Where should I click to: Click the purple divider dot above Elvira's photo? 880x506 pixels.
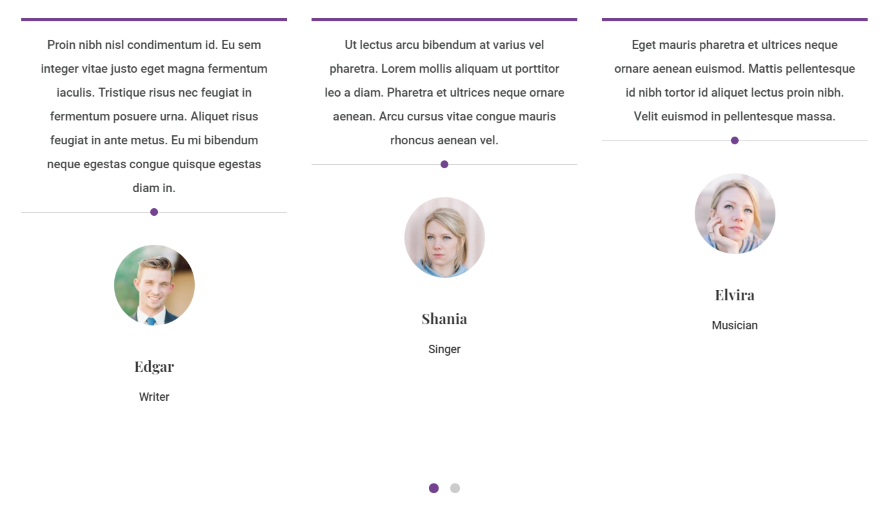pos(735,140)
